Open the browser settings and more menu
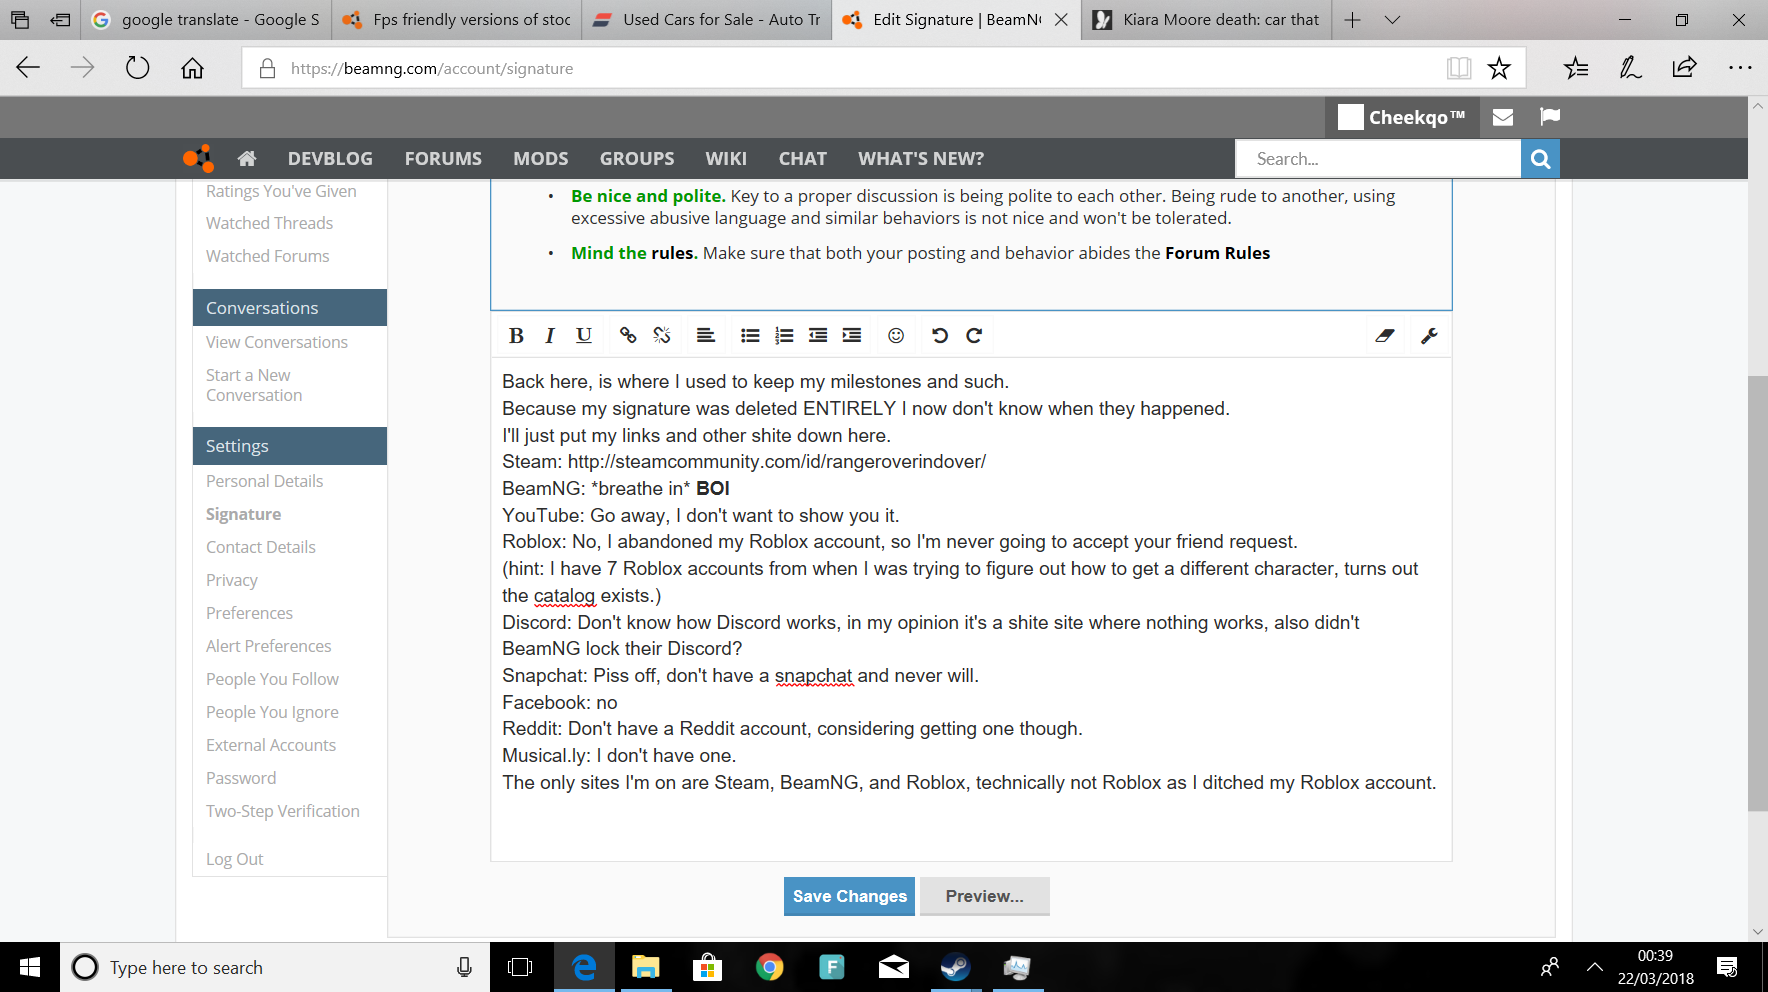1768x992 pixels. coord(1740,68)
